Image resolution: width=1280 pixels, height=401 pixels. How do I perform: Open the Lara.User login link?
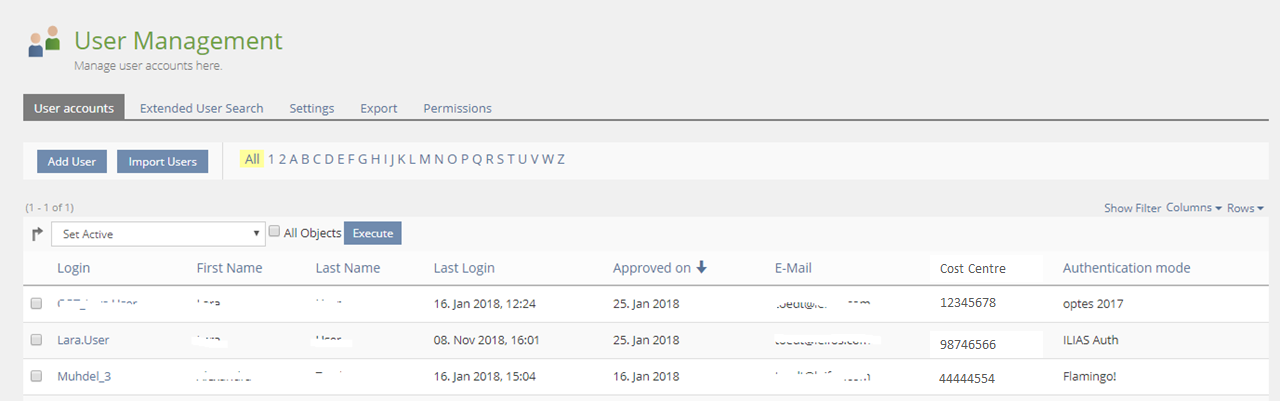[83, 340]
